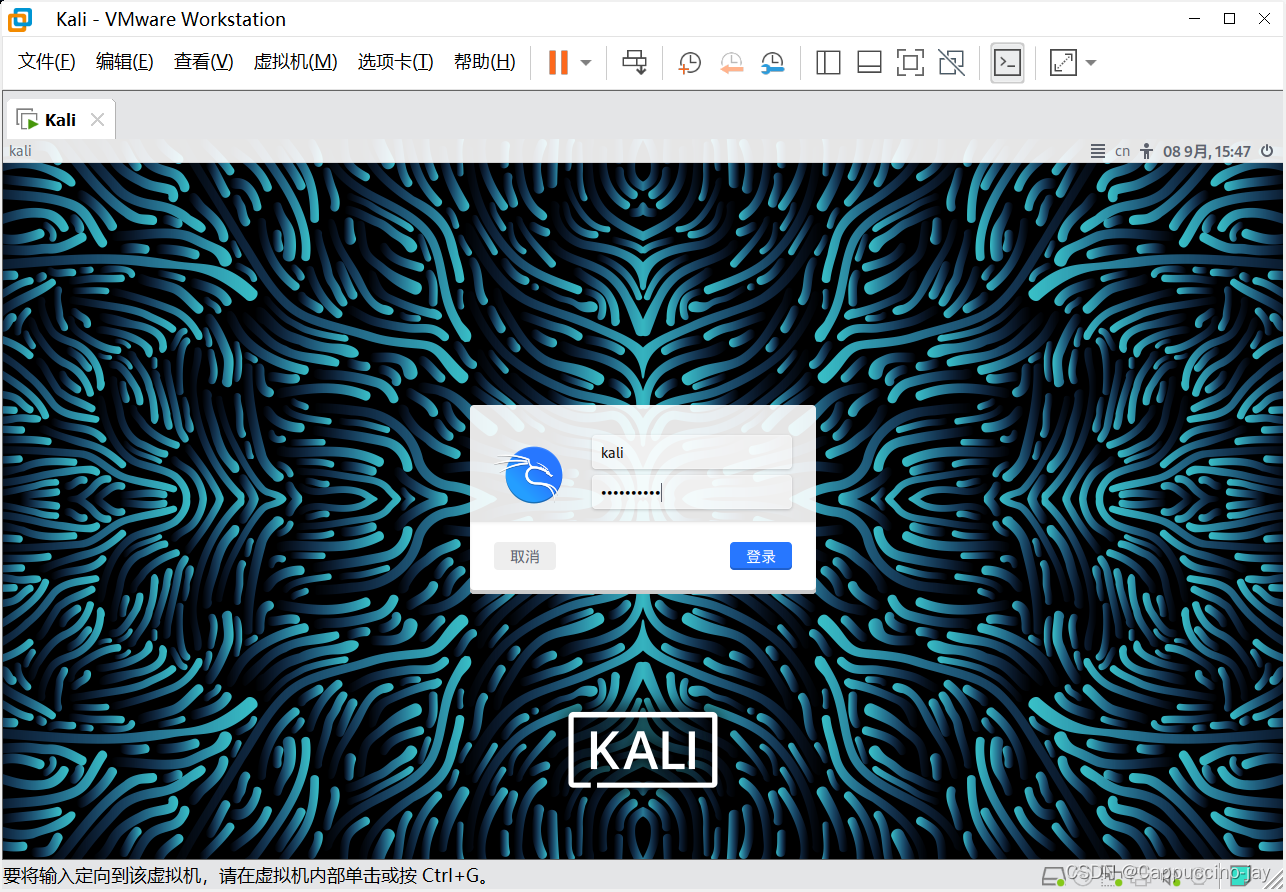Open the 虚拟机(M) menu

pos(296,62)
